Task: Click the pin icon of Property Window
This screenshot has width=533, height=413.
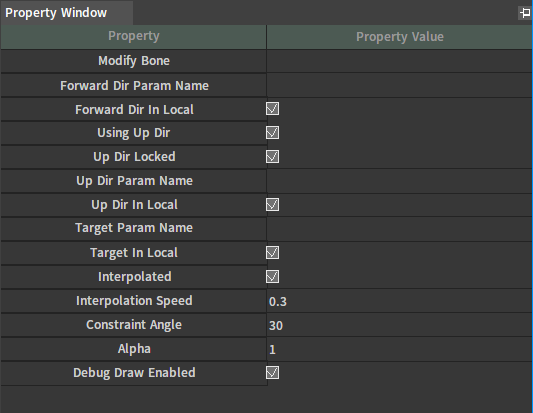Action: (x=525, y=13)
